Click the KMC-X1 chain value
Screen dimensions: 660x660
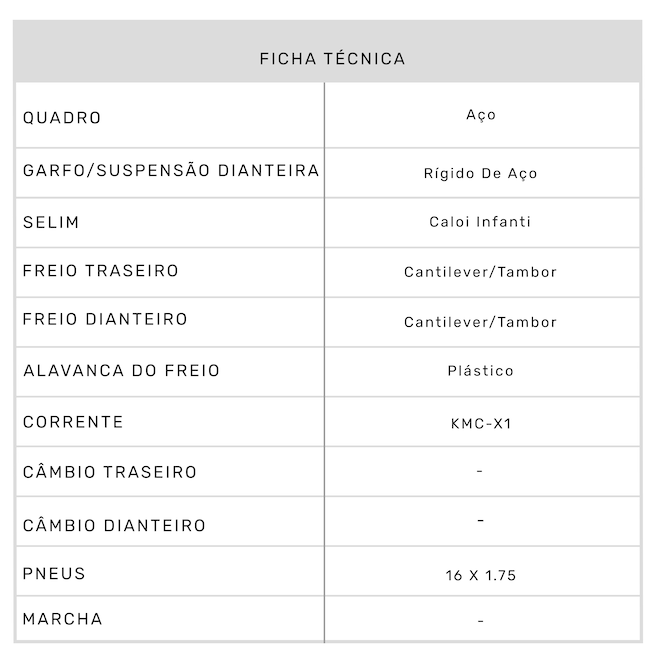coord(481,424)
